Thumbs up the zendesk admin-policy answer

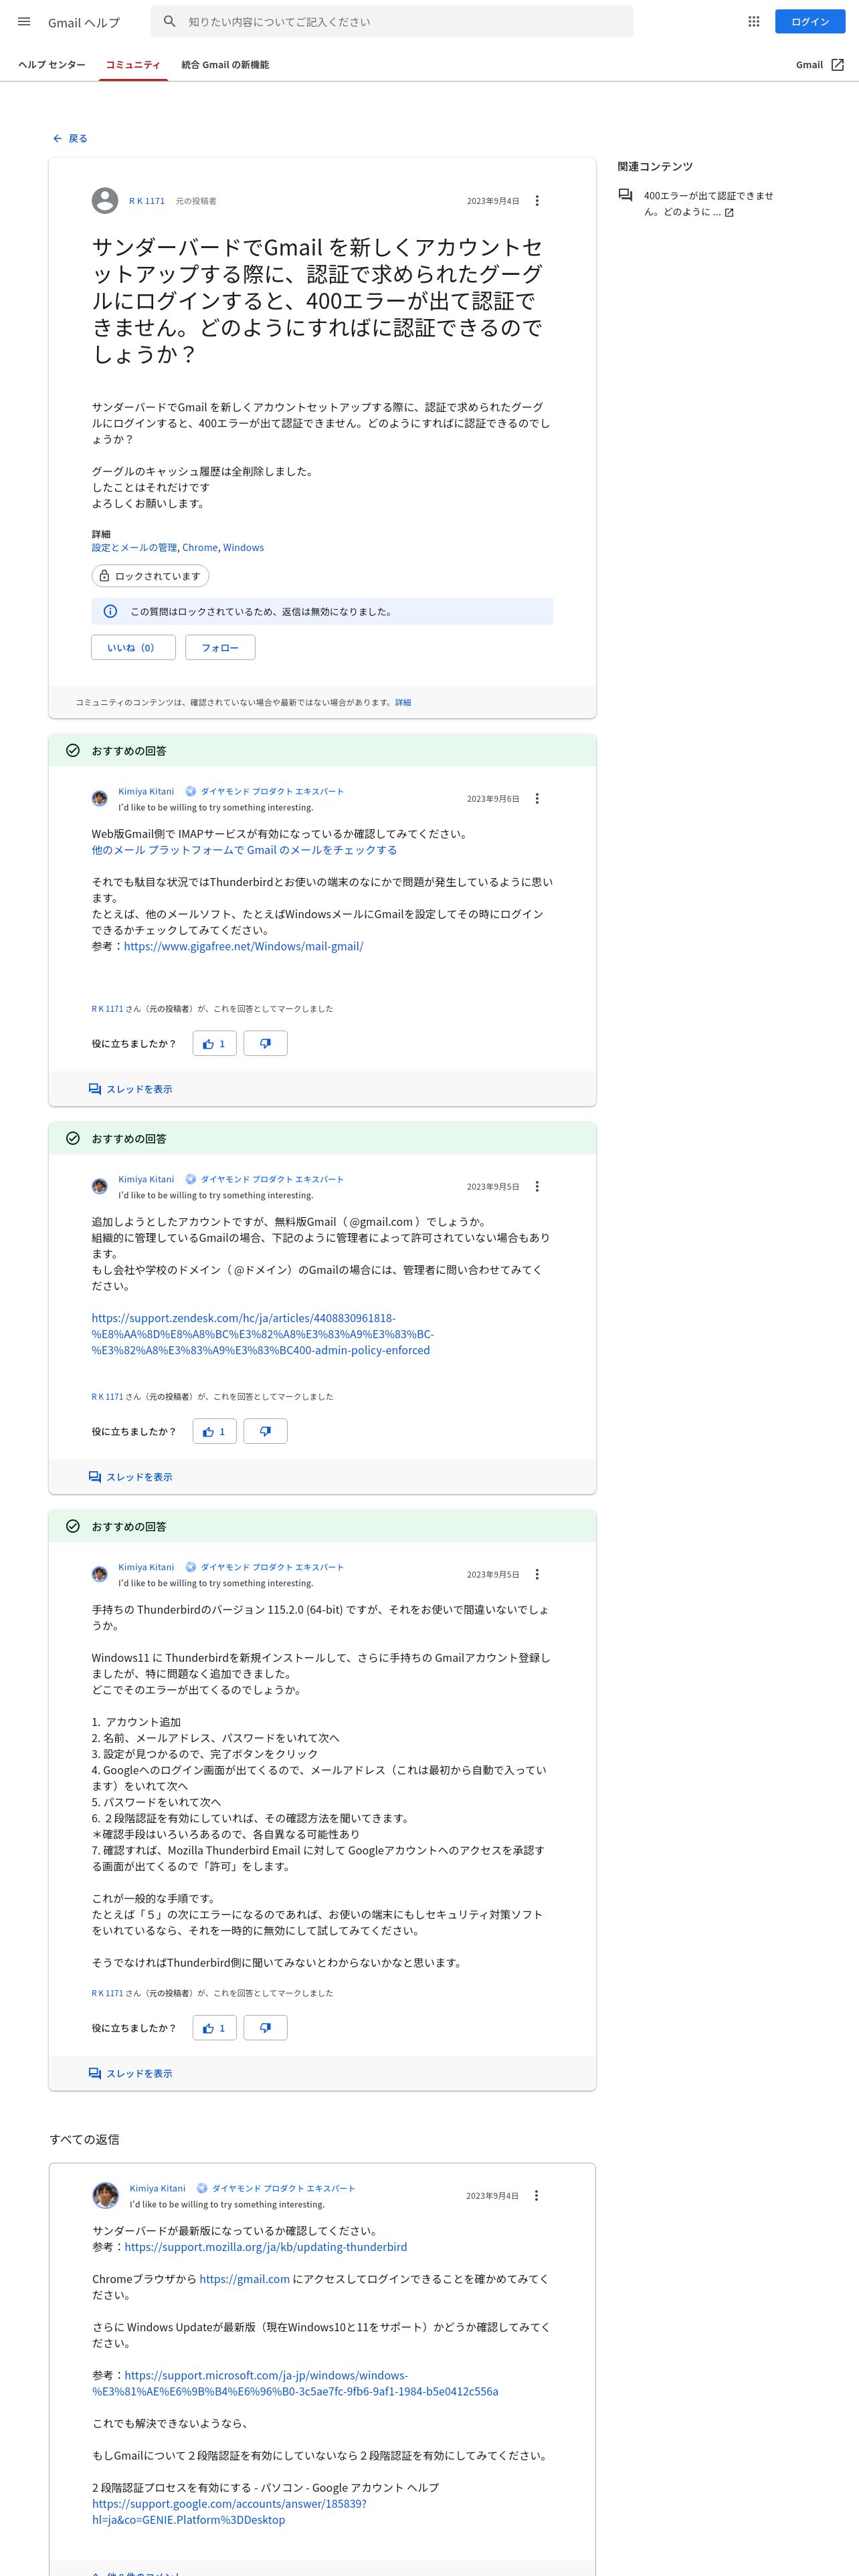215,1432
